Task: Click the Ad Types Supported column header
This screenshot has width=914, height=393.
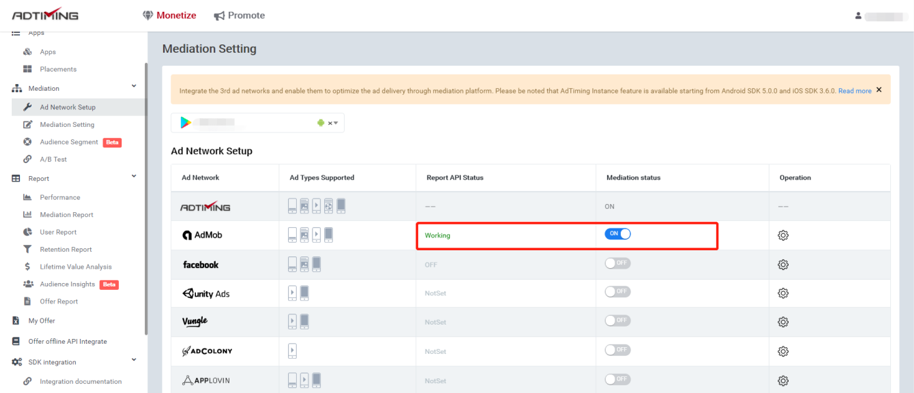Action: pos(322,178)
